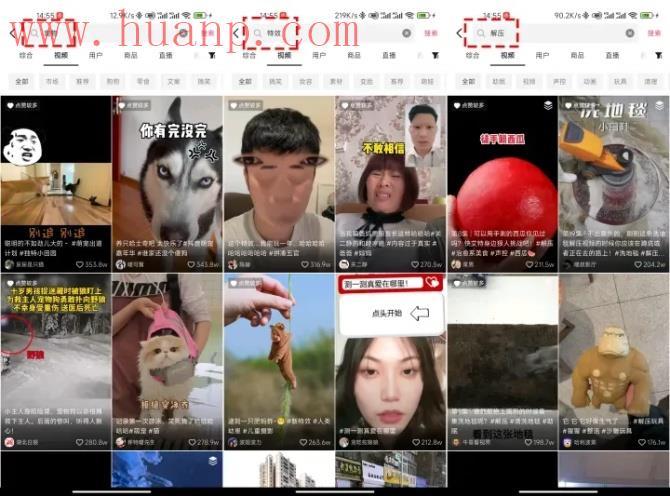Open the author avatar on the husky video

tap(120, 264)
